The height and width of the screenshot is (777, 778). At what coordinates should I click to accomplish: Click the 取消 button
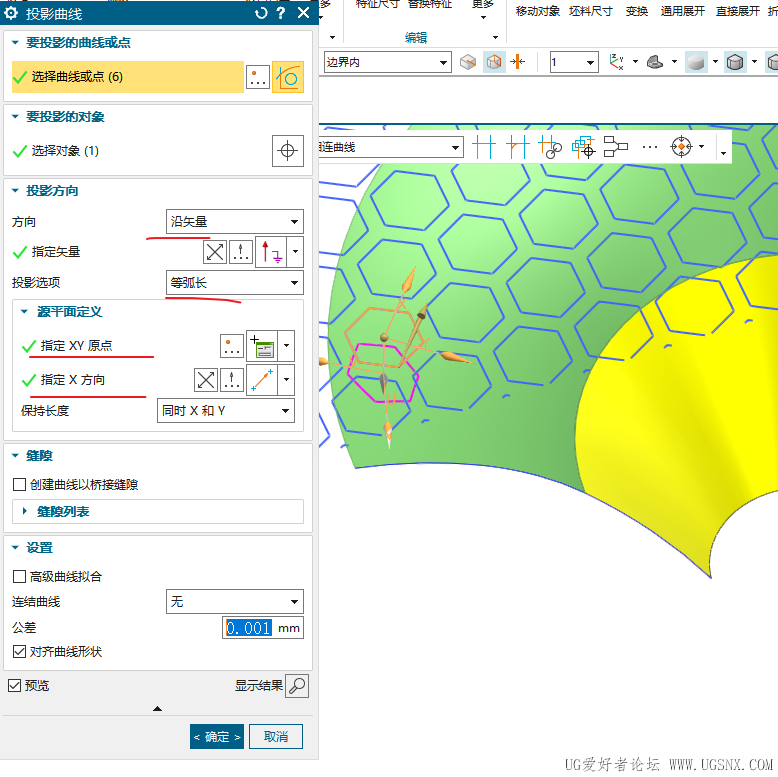(x=276, y=736)
